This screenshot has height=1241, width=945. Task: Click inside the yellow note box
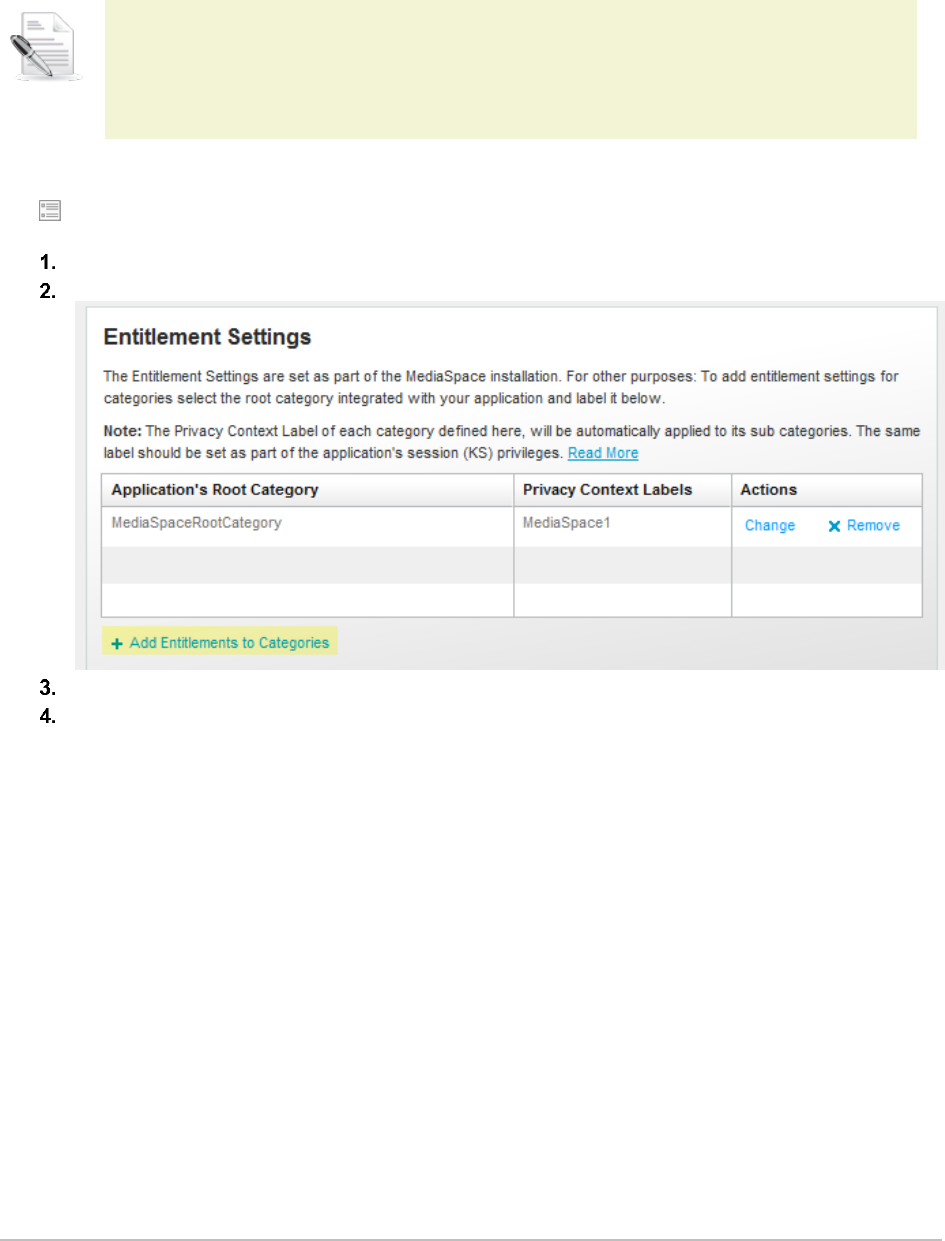click(x=510, y=70)
